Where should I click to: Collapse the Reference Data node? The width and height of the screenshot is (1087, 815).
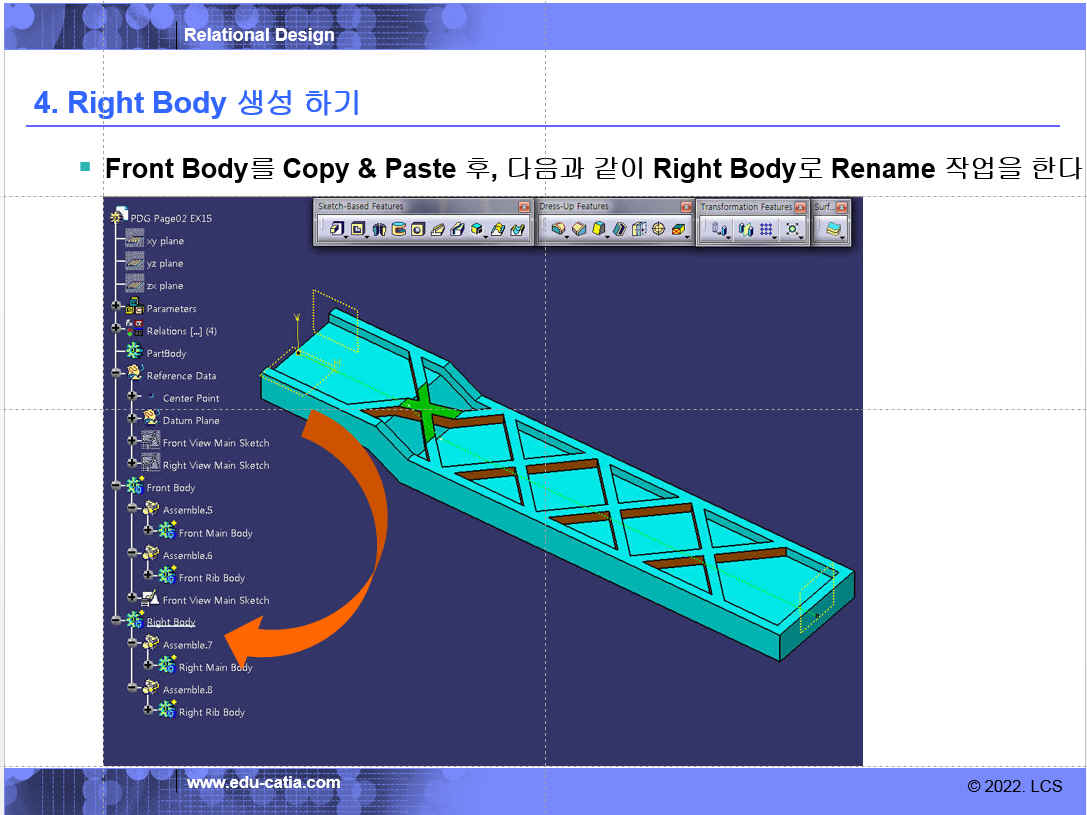pyautogui.click(x=117, y=375)
